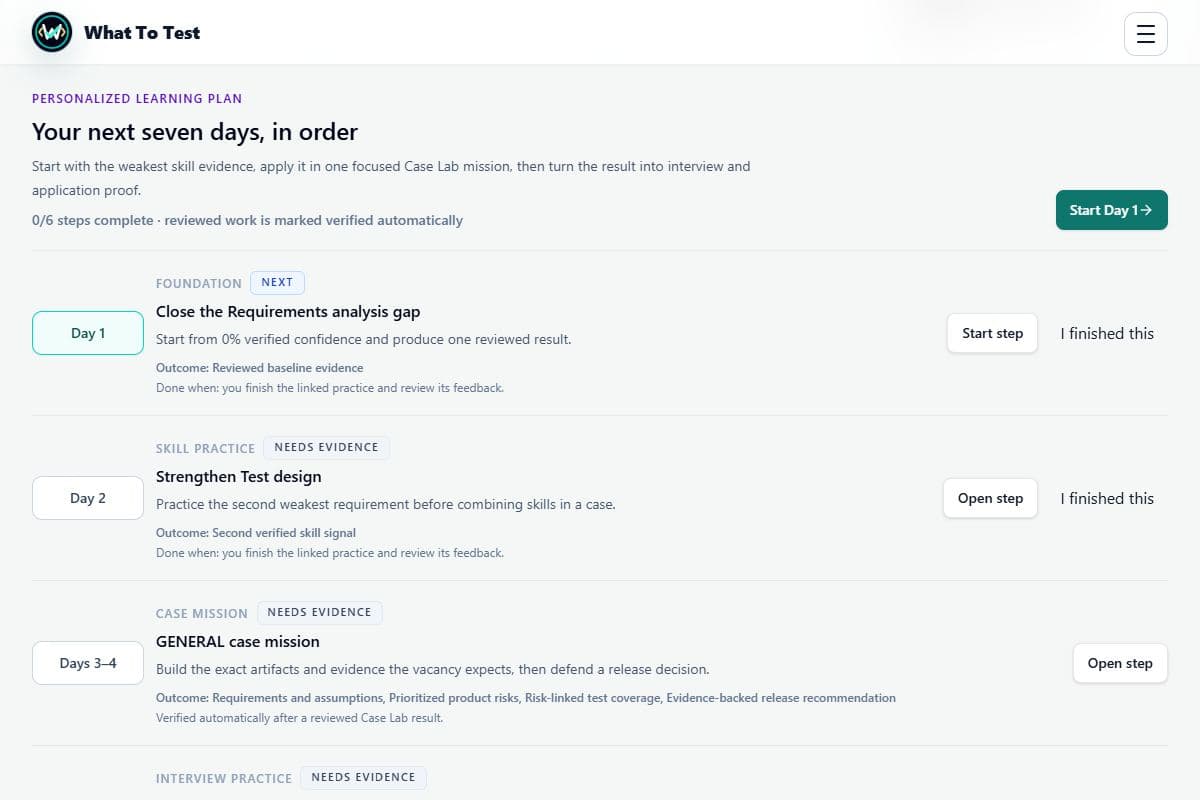Click the Personalized Learning Plan label
The height and width of the screenshot is (800, 1200).
[x=137, y=99]
